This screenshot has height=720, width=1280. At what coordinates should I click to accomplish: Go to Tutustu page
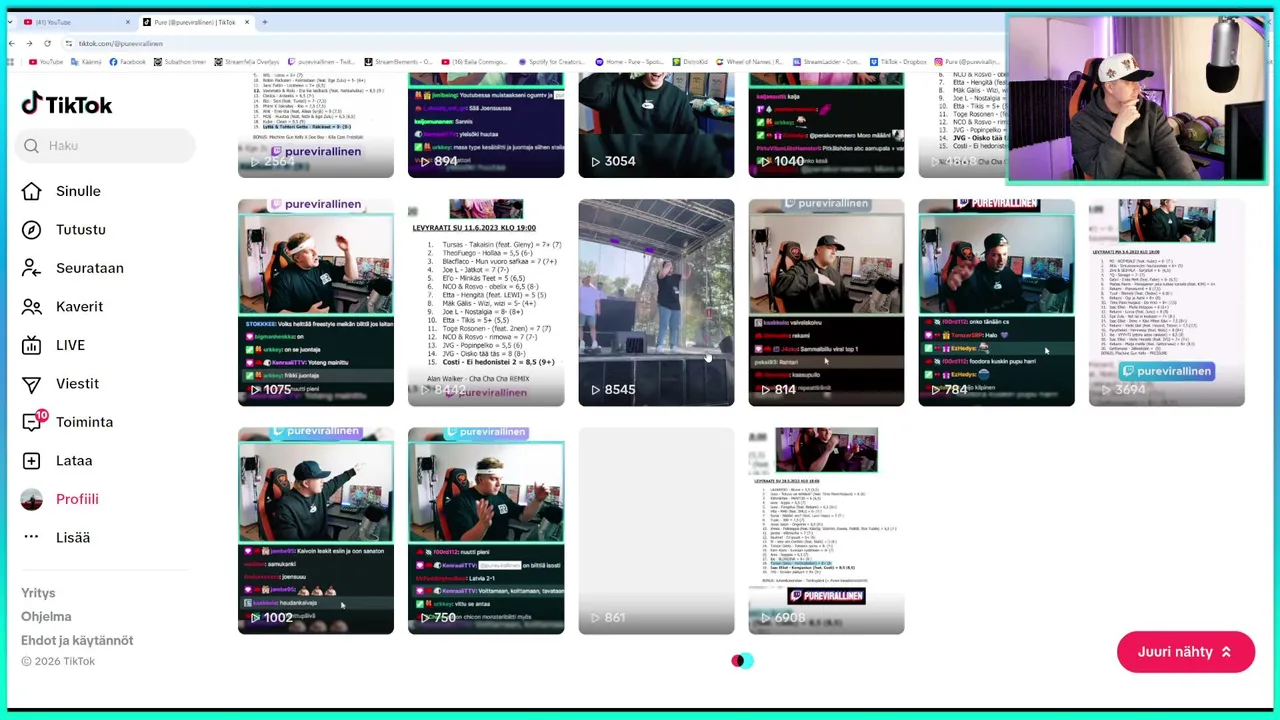tap(81, 230)
